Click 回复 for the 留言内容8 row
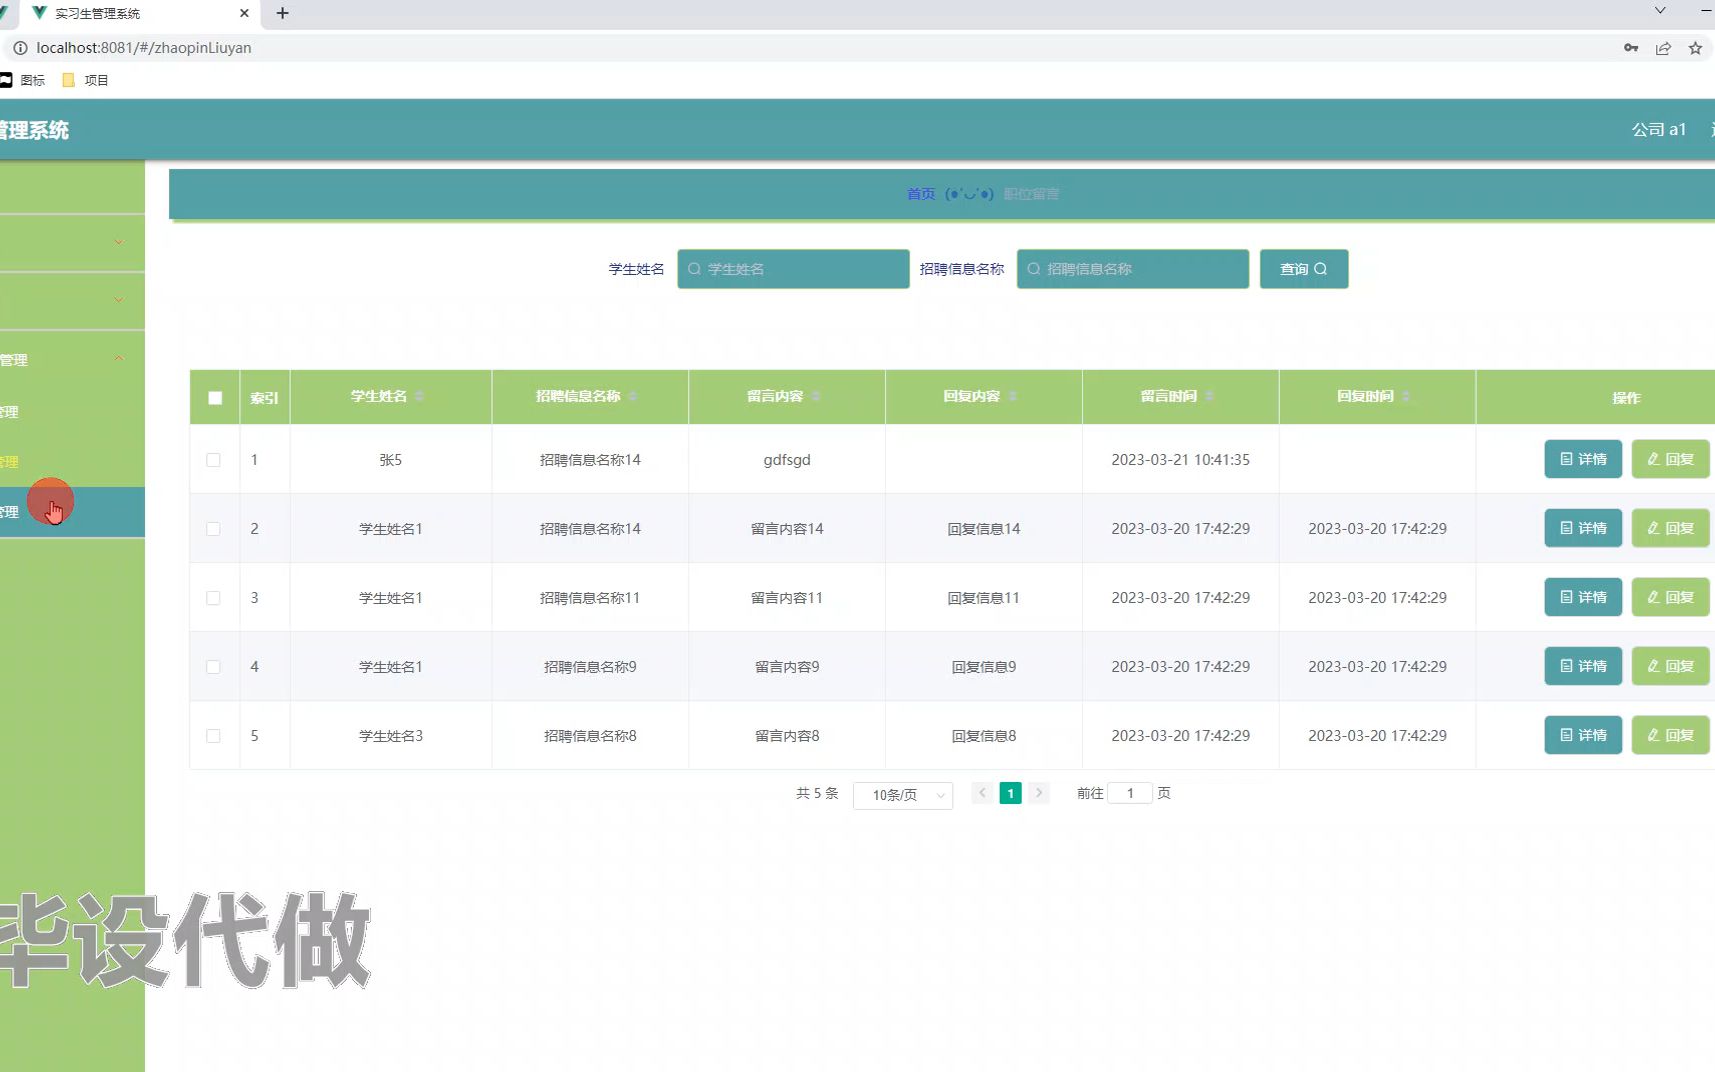Image resolution: width=1715 pixels, height=1072 pixels. (1670, 735)
